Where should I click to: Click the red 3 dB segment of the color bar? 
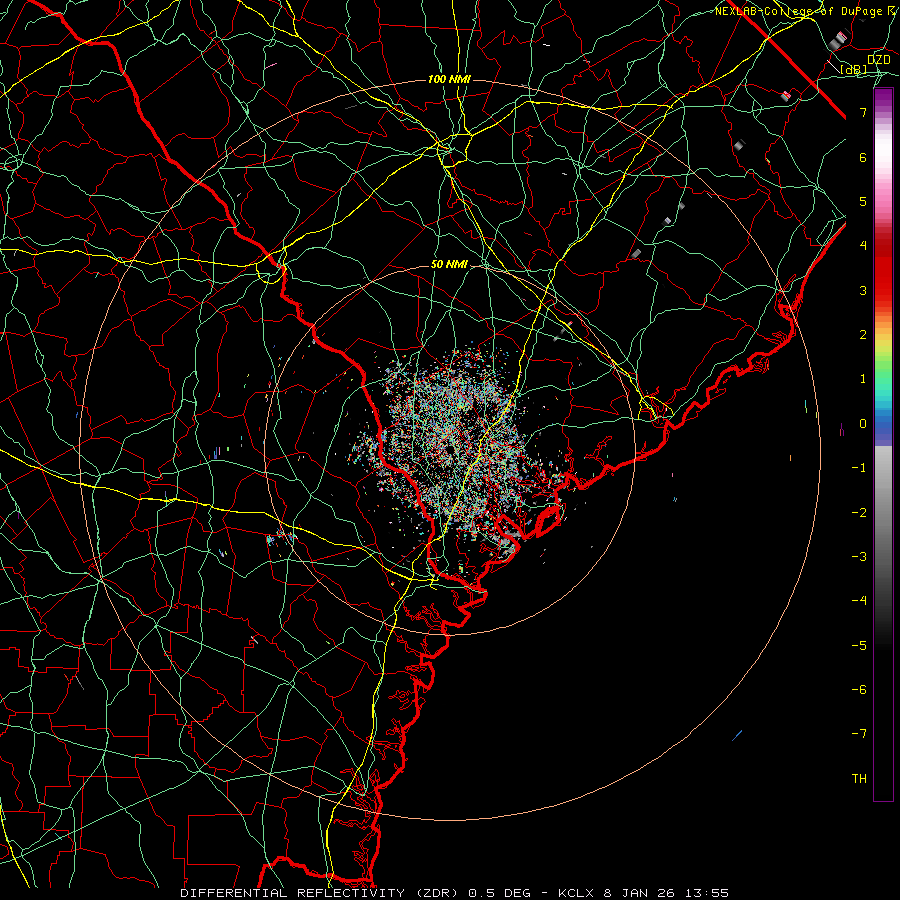pos(883,290)
